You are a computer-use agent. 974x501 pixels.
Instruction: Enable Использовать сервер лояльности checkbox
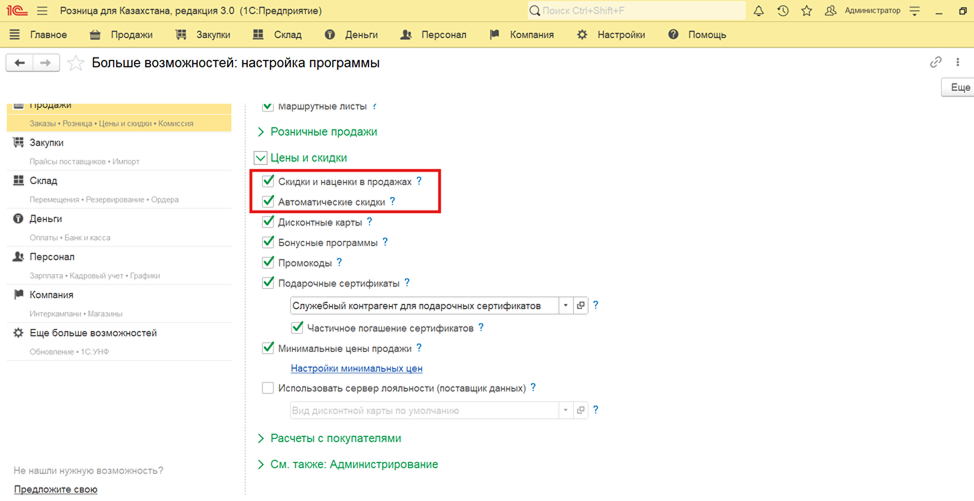click(x=268, y=388)
